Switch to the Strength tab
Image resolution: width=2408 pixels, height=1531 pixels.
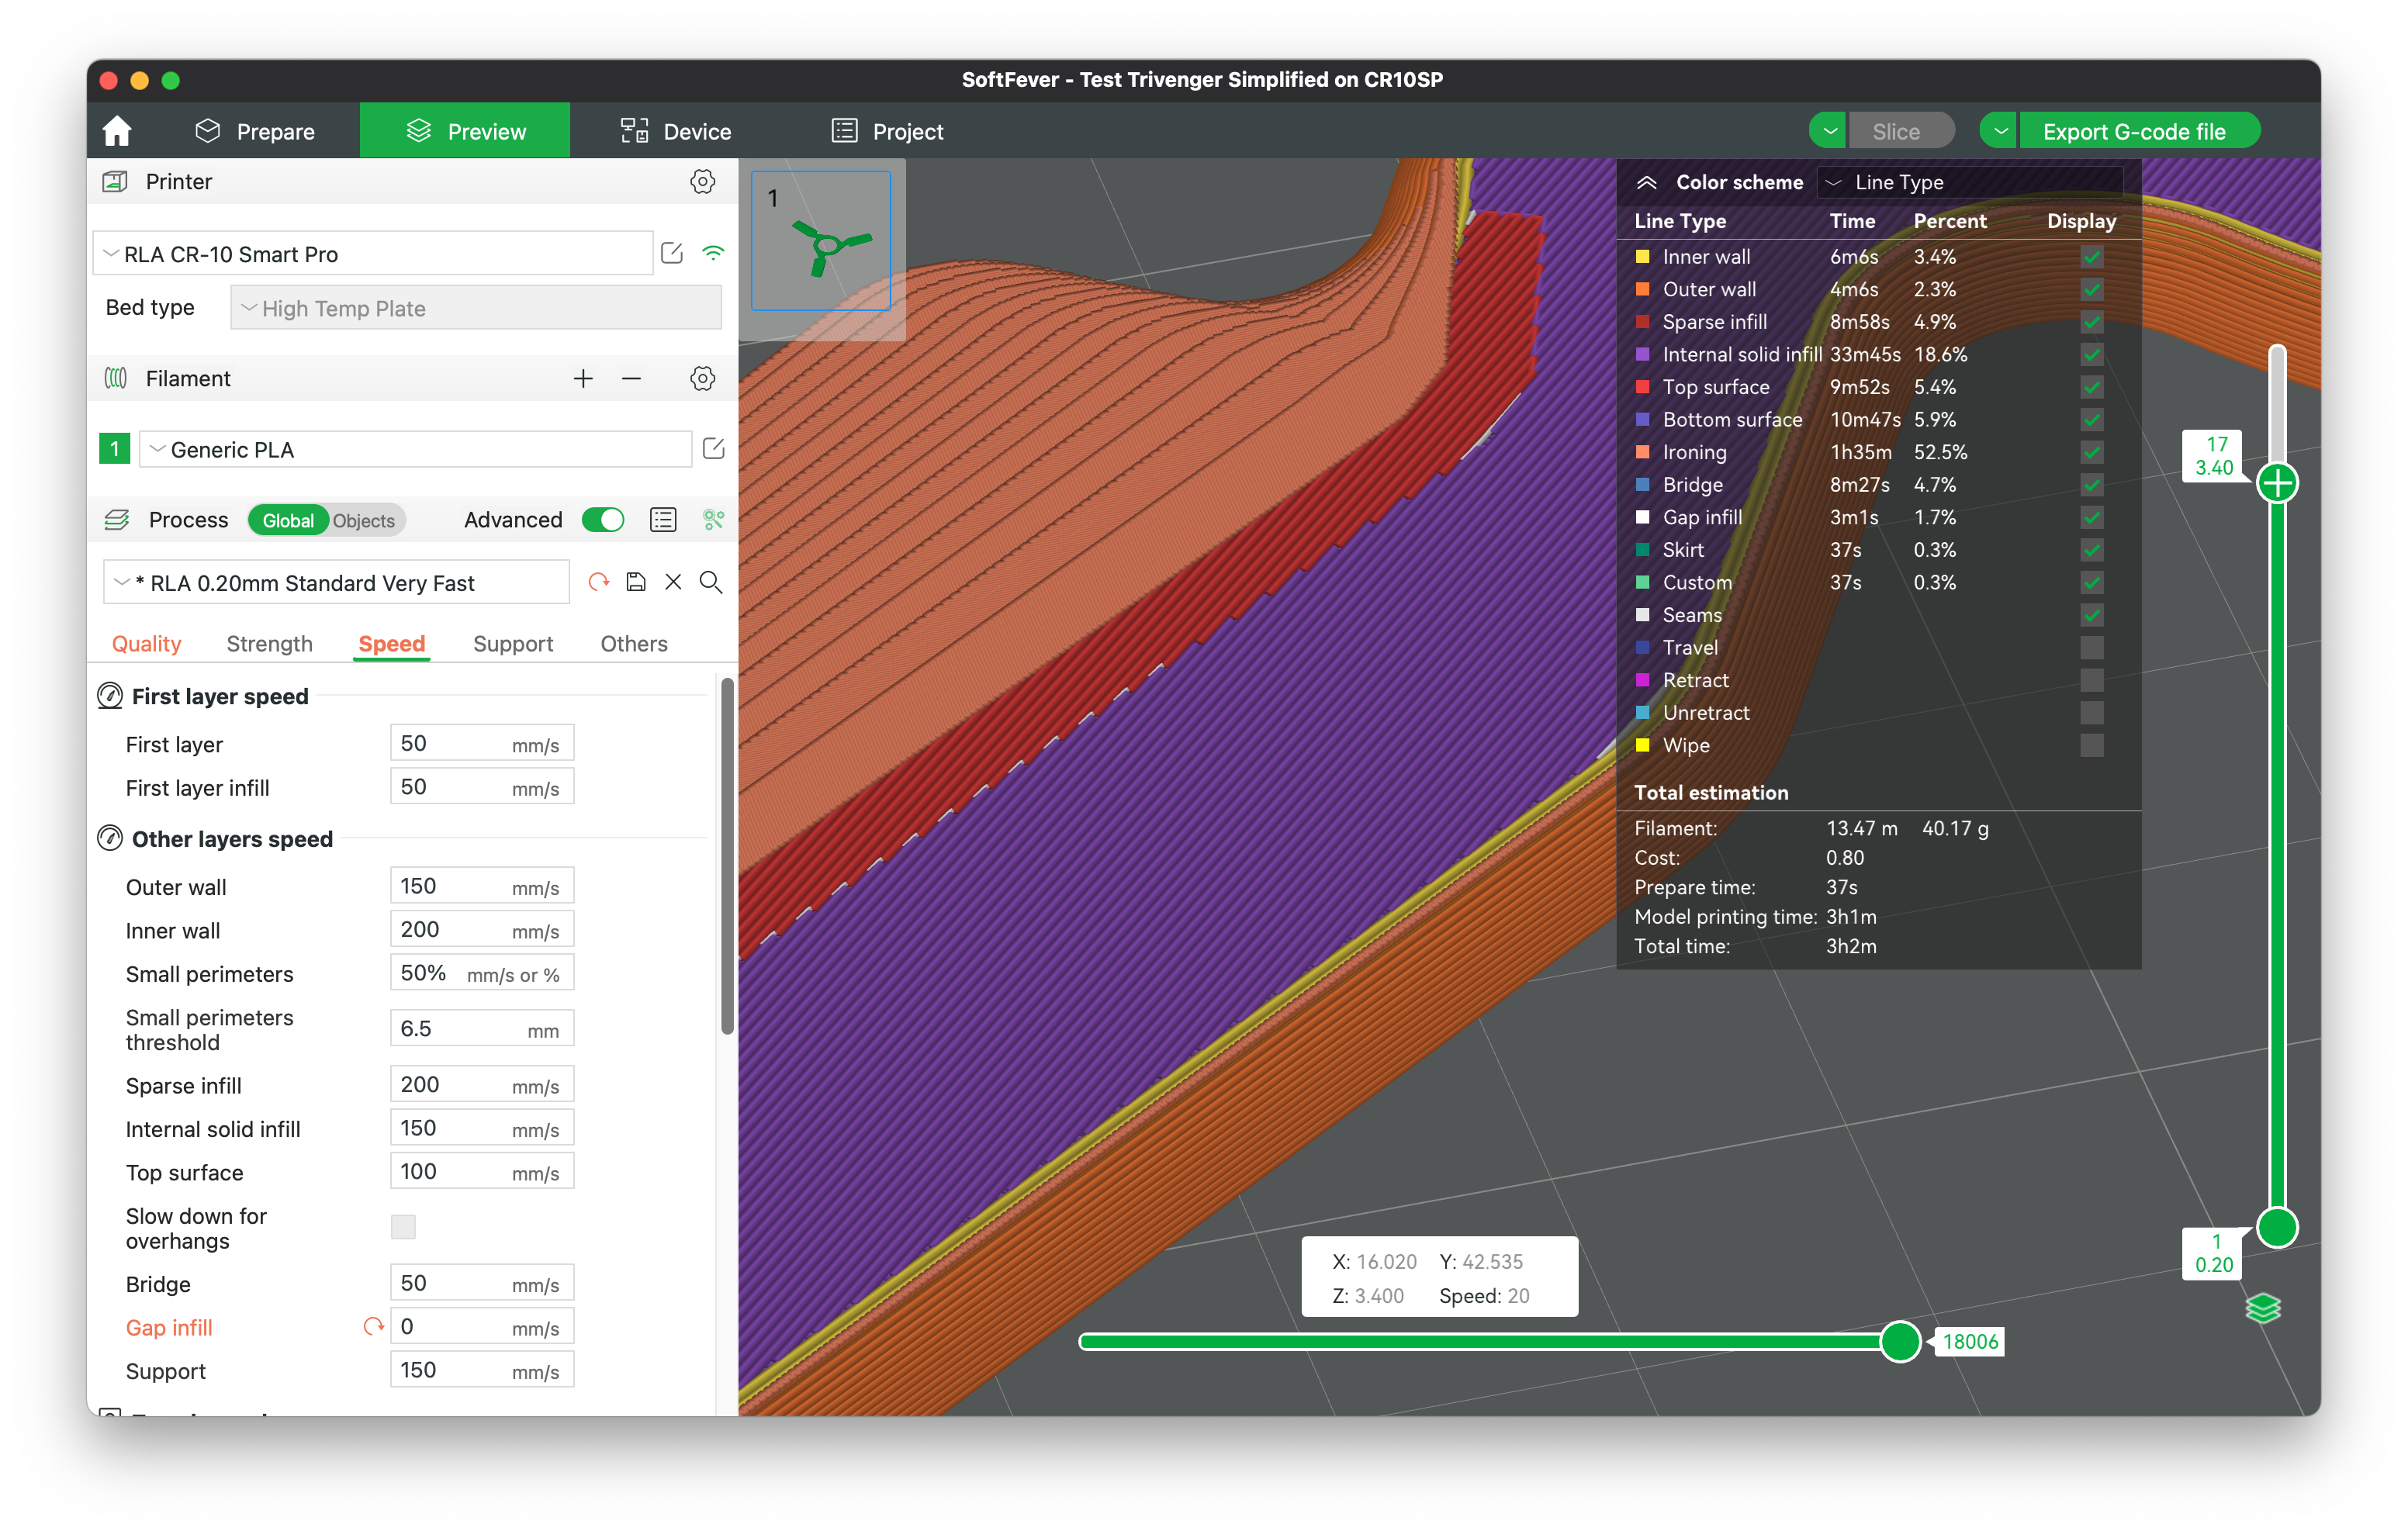coord(269,643)
